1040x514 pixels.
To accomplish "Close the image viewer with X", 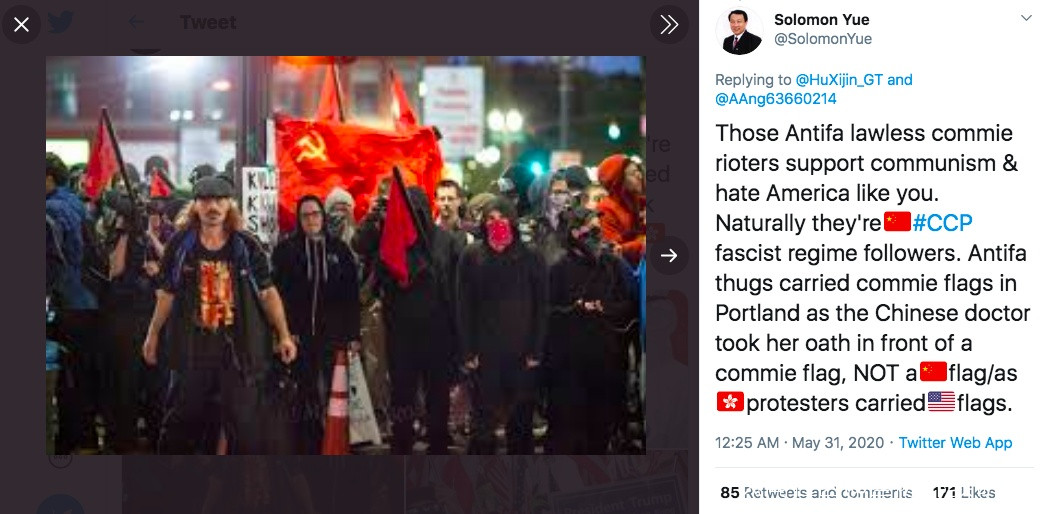I will pyautogui.click(x=21, y=25).
